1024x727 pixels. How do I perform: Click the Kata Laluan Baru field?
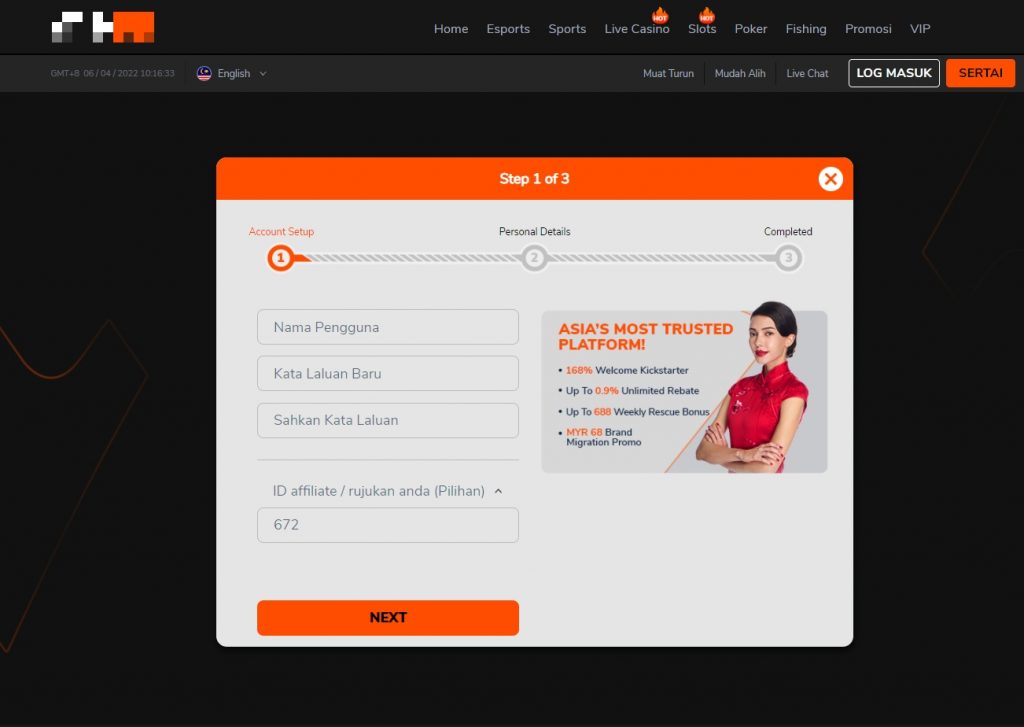(388, 373)
